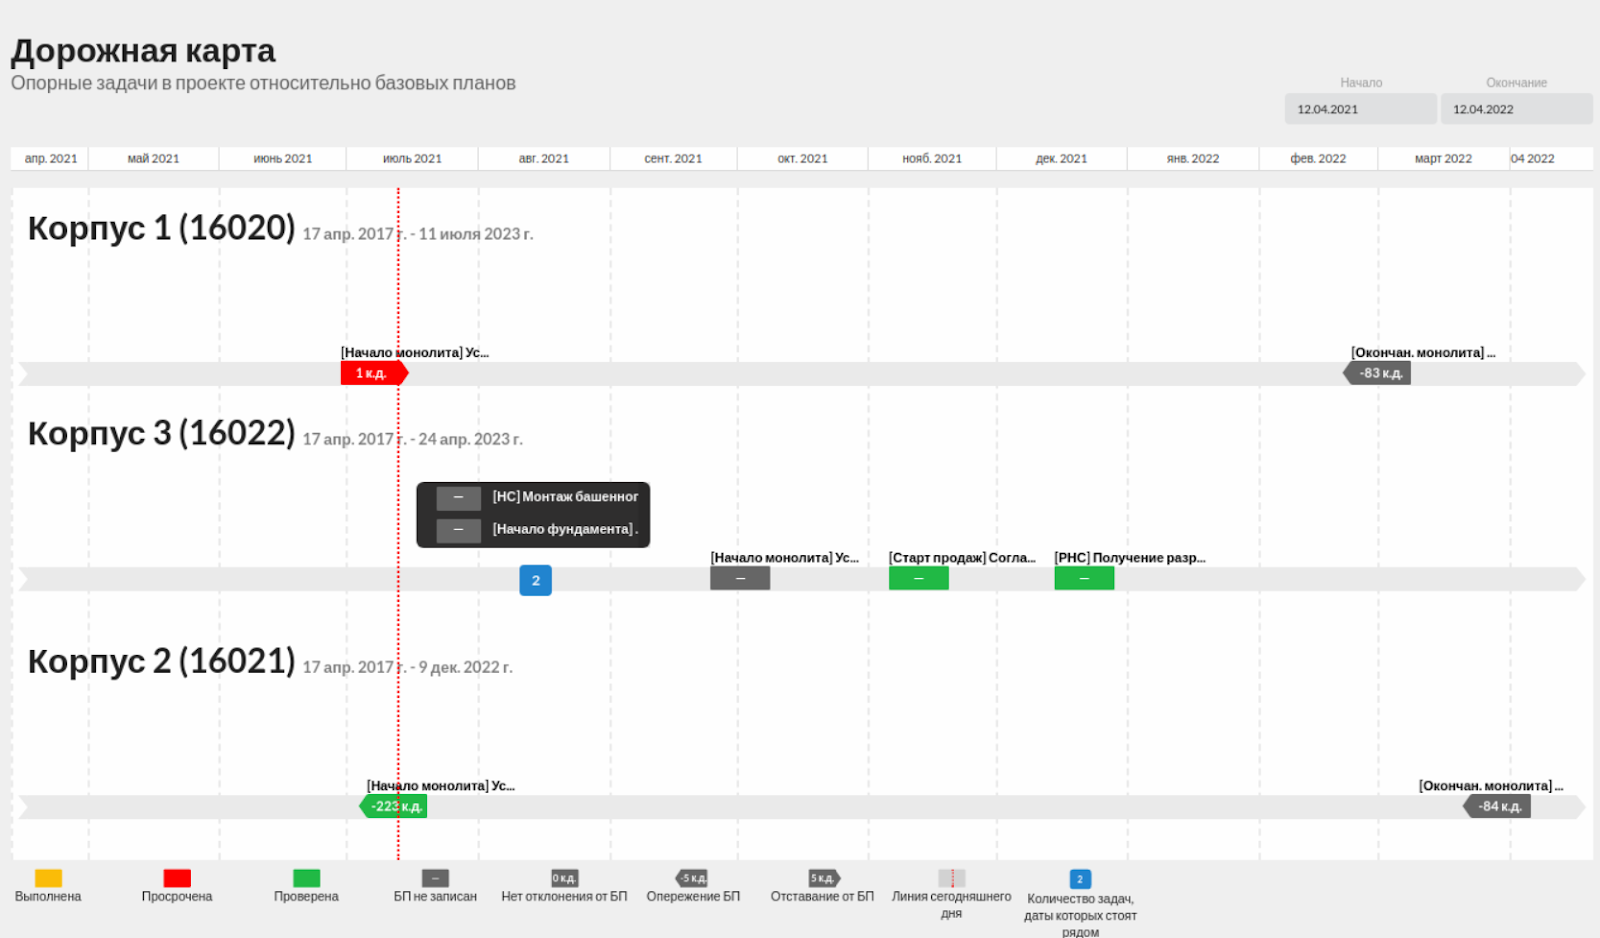
Task: Click the июнь 2021 month header
Action: pyautogui.click(x=283, y=159)
